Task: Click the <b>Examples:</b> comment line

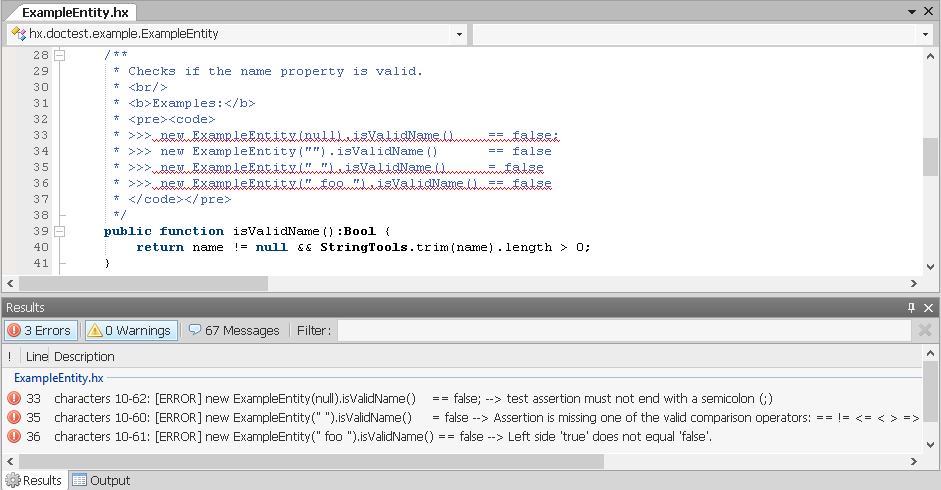Action: [191, 103]
